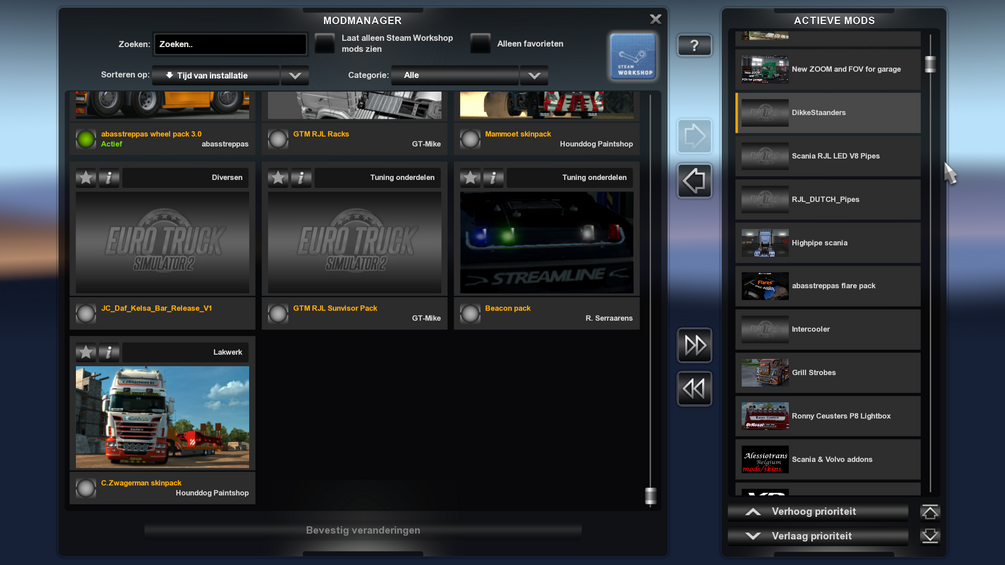The image size is (1005, 565).
Task: Click the GTM RJL Racks title
Action: pyautogui.click(x=321, y=134)
